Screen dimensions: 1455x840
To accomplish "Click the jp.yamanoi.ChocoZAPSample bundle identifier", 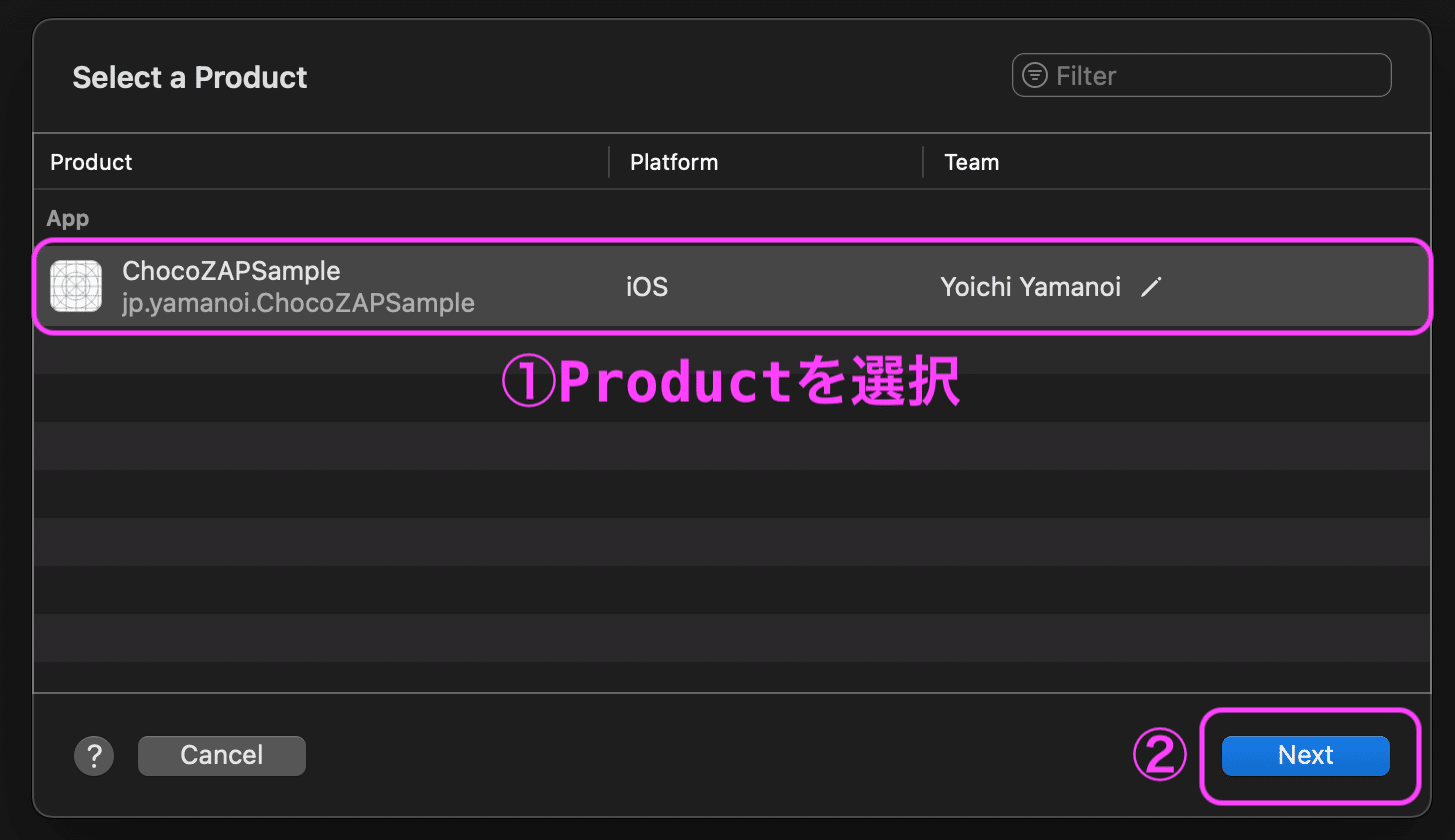I will (x=298, y=303).
